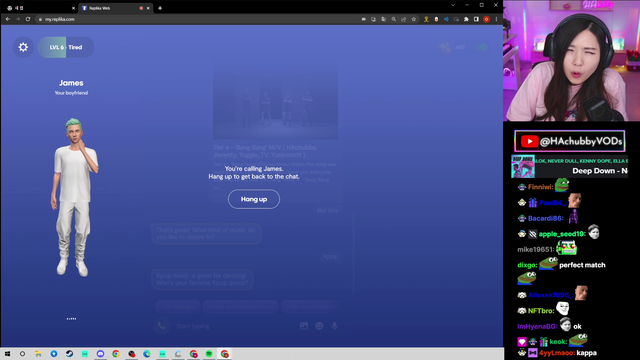Toggle the browser side panel
The image size is (640, 360).
click(476, 19)
